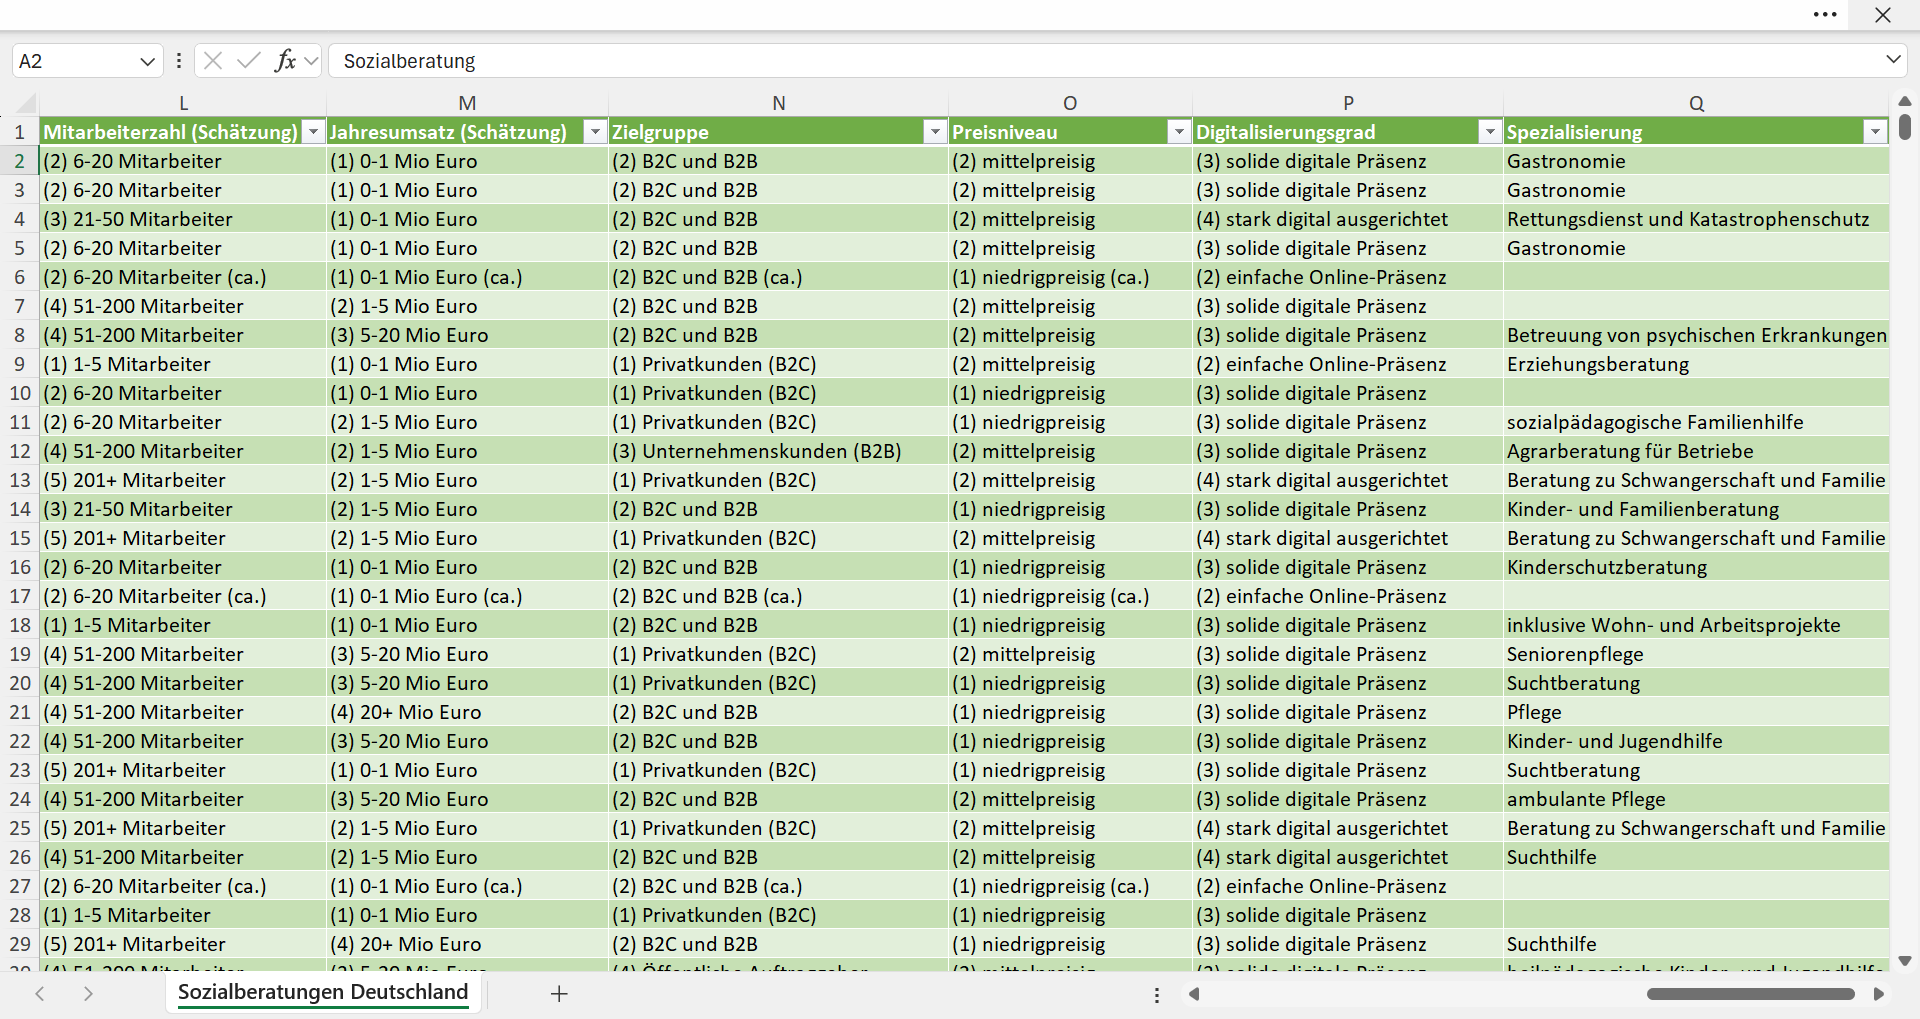This screenshot has width=1920, height=1019.
Task: Select cell Seniorenpflege
Action: [1696, 654]
